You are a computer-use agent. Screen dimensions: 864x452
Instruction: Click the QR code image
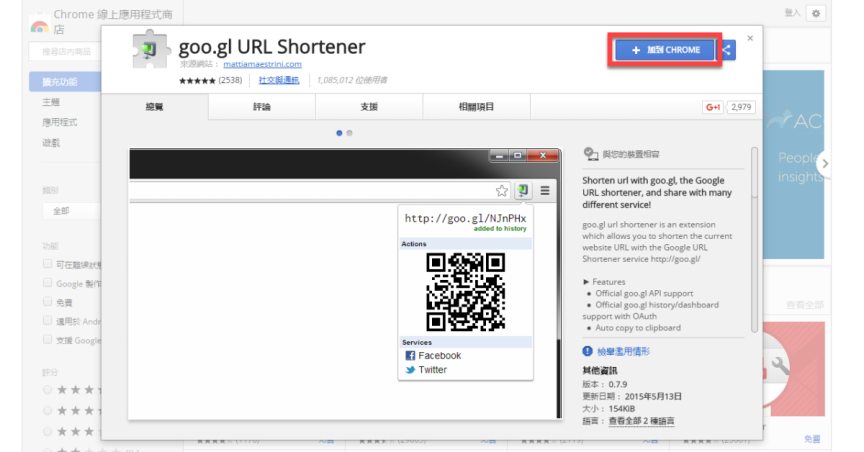[x=466, y=292]
